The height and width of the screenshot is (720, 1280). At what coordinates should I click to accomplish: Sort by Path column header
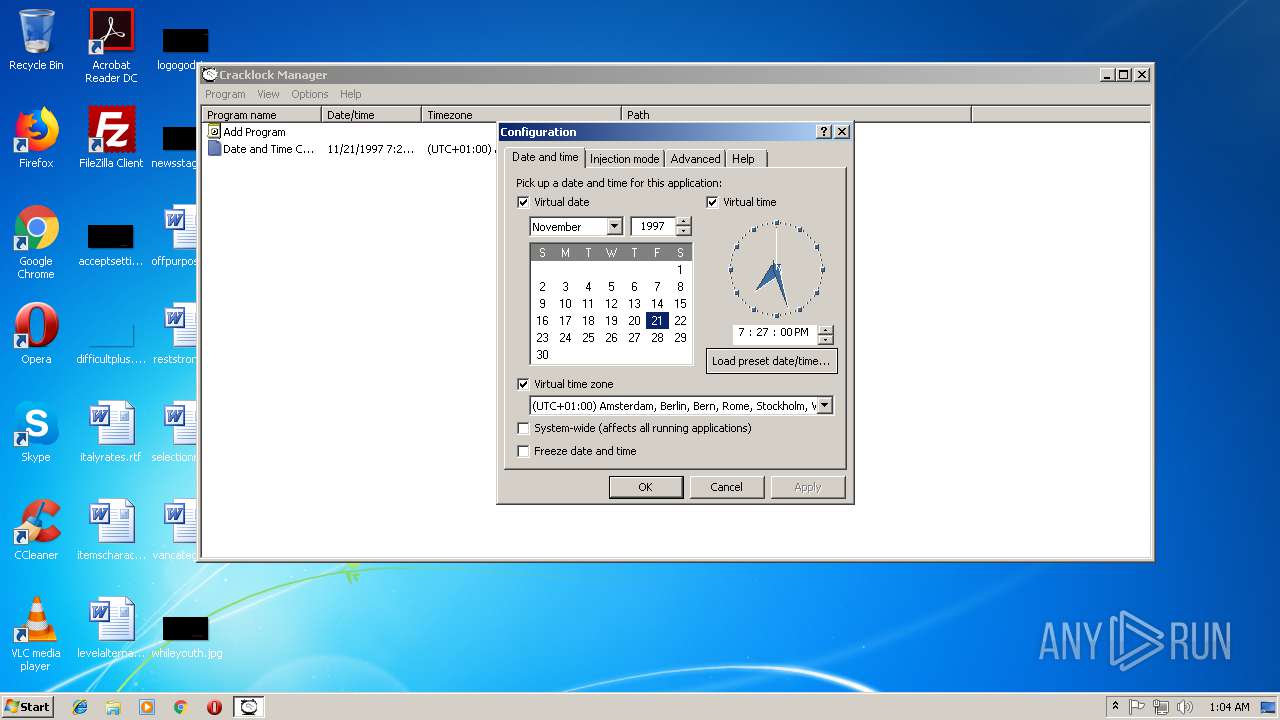point(796,115)
